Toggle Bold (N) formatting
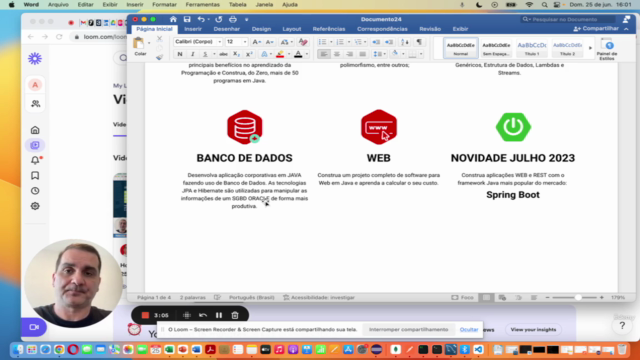Image resolution: width=640 pixels, height=360 pixels. pos(180,54)
